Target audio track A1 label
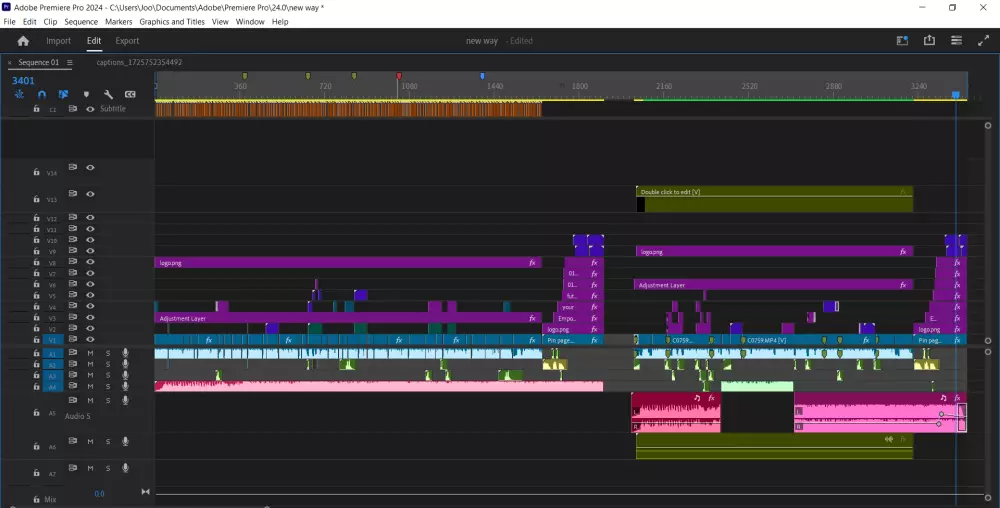This screenshot has height=508, width=1000. 53,353
